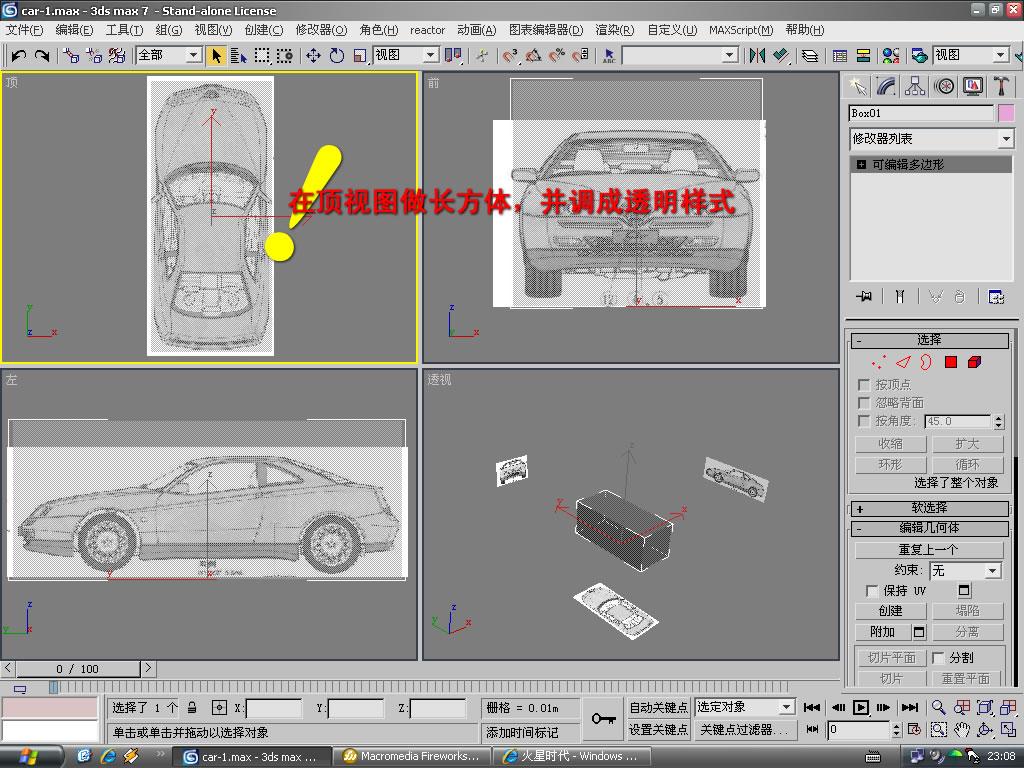Open the 文件(F) menu
The image size is (1024, 768).
pos(24,30)
